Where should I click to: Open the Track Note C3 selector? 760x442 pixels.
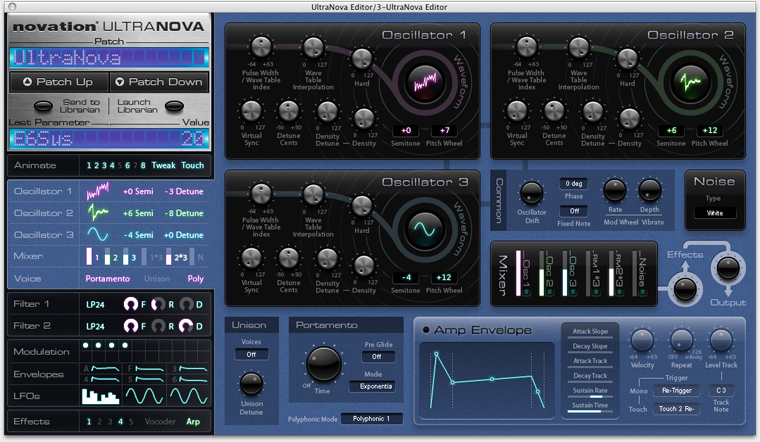pos(721,390)
